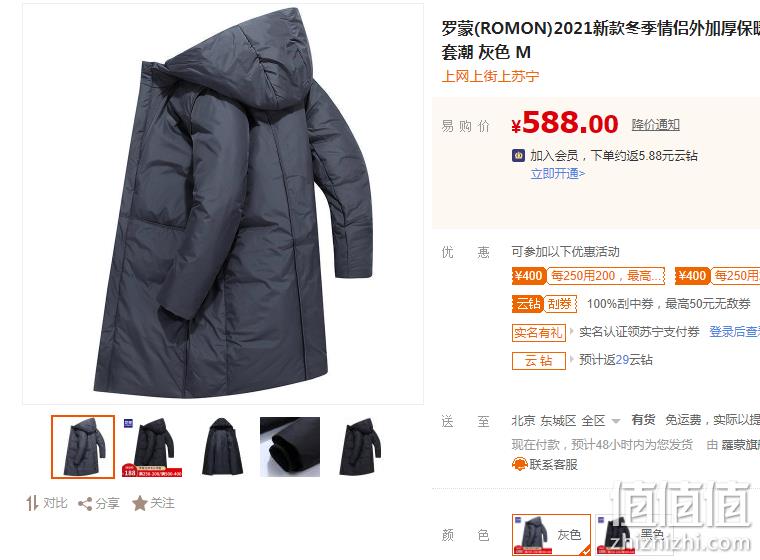Click the compare arrows icon

click(x=32, y=503)
